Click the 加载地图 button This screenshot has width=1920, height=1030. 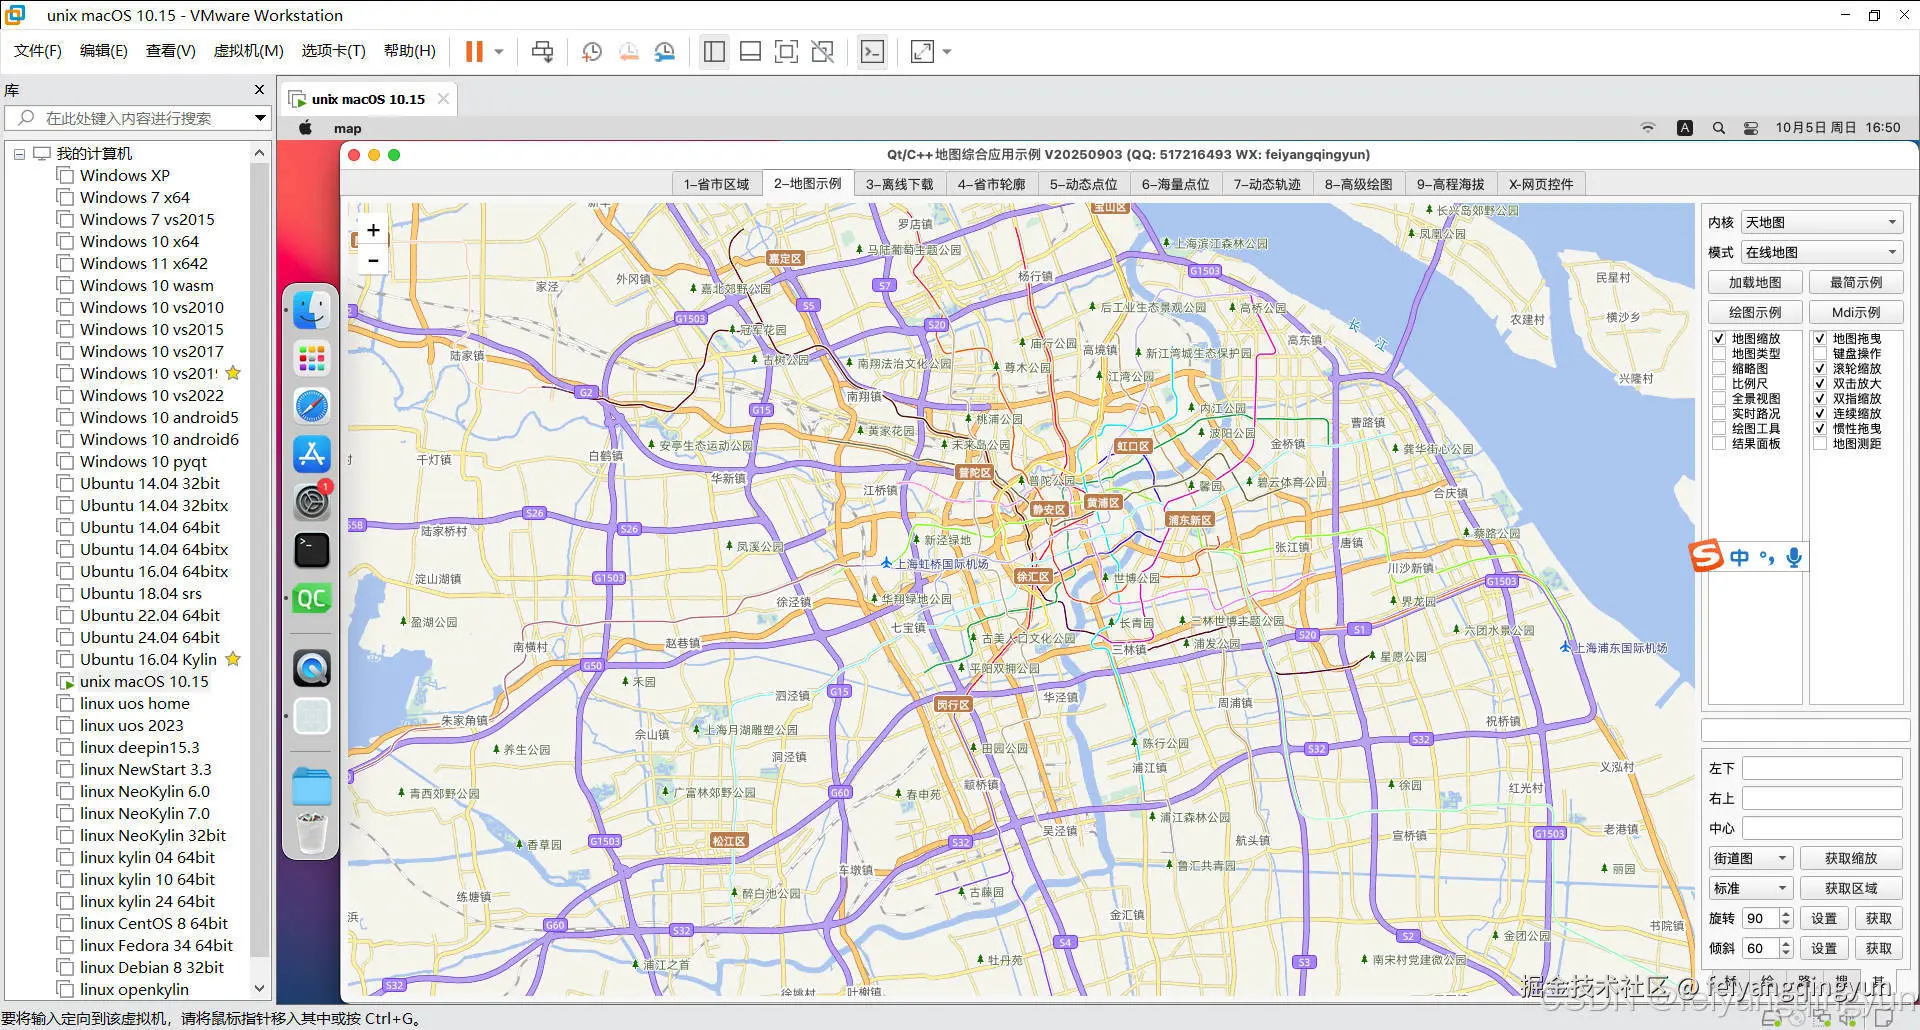1754,282
